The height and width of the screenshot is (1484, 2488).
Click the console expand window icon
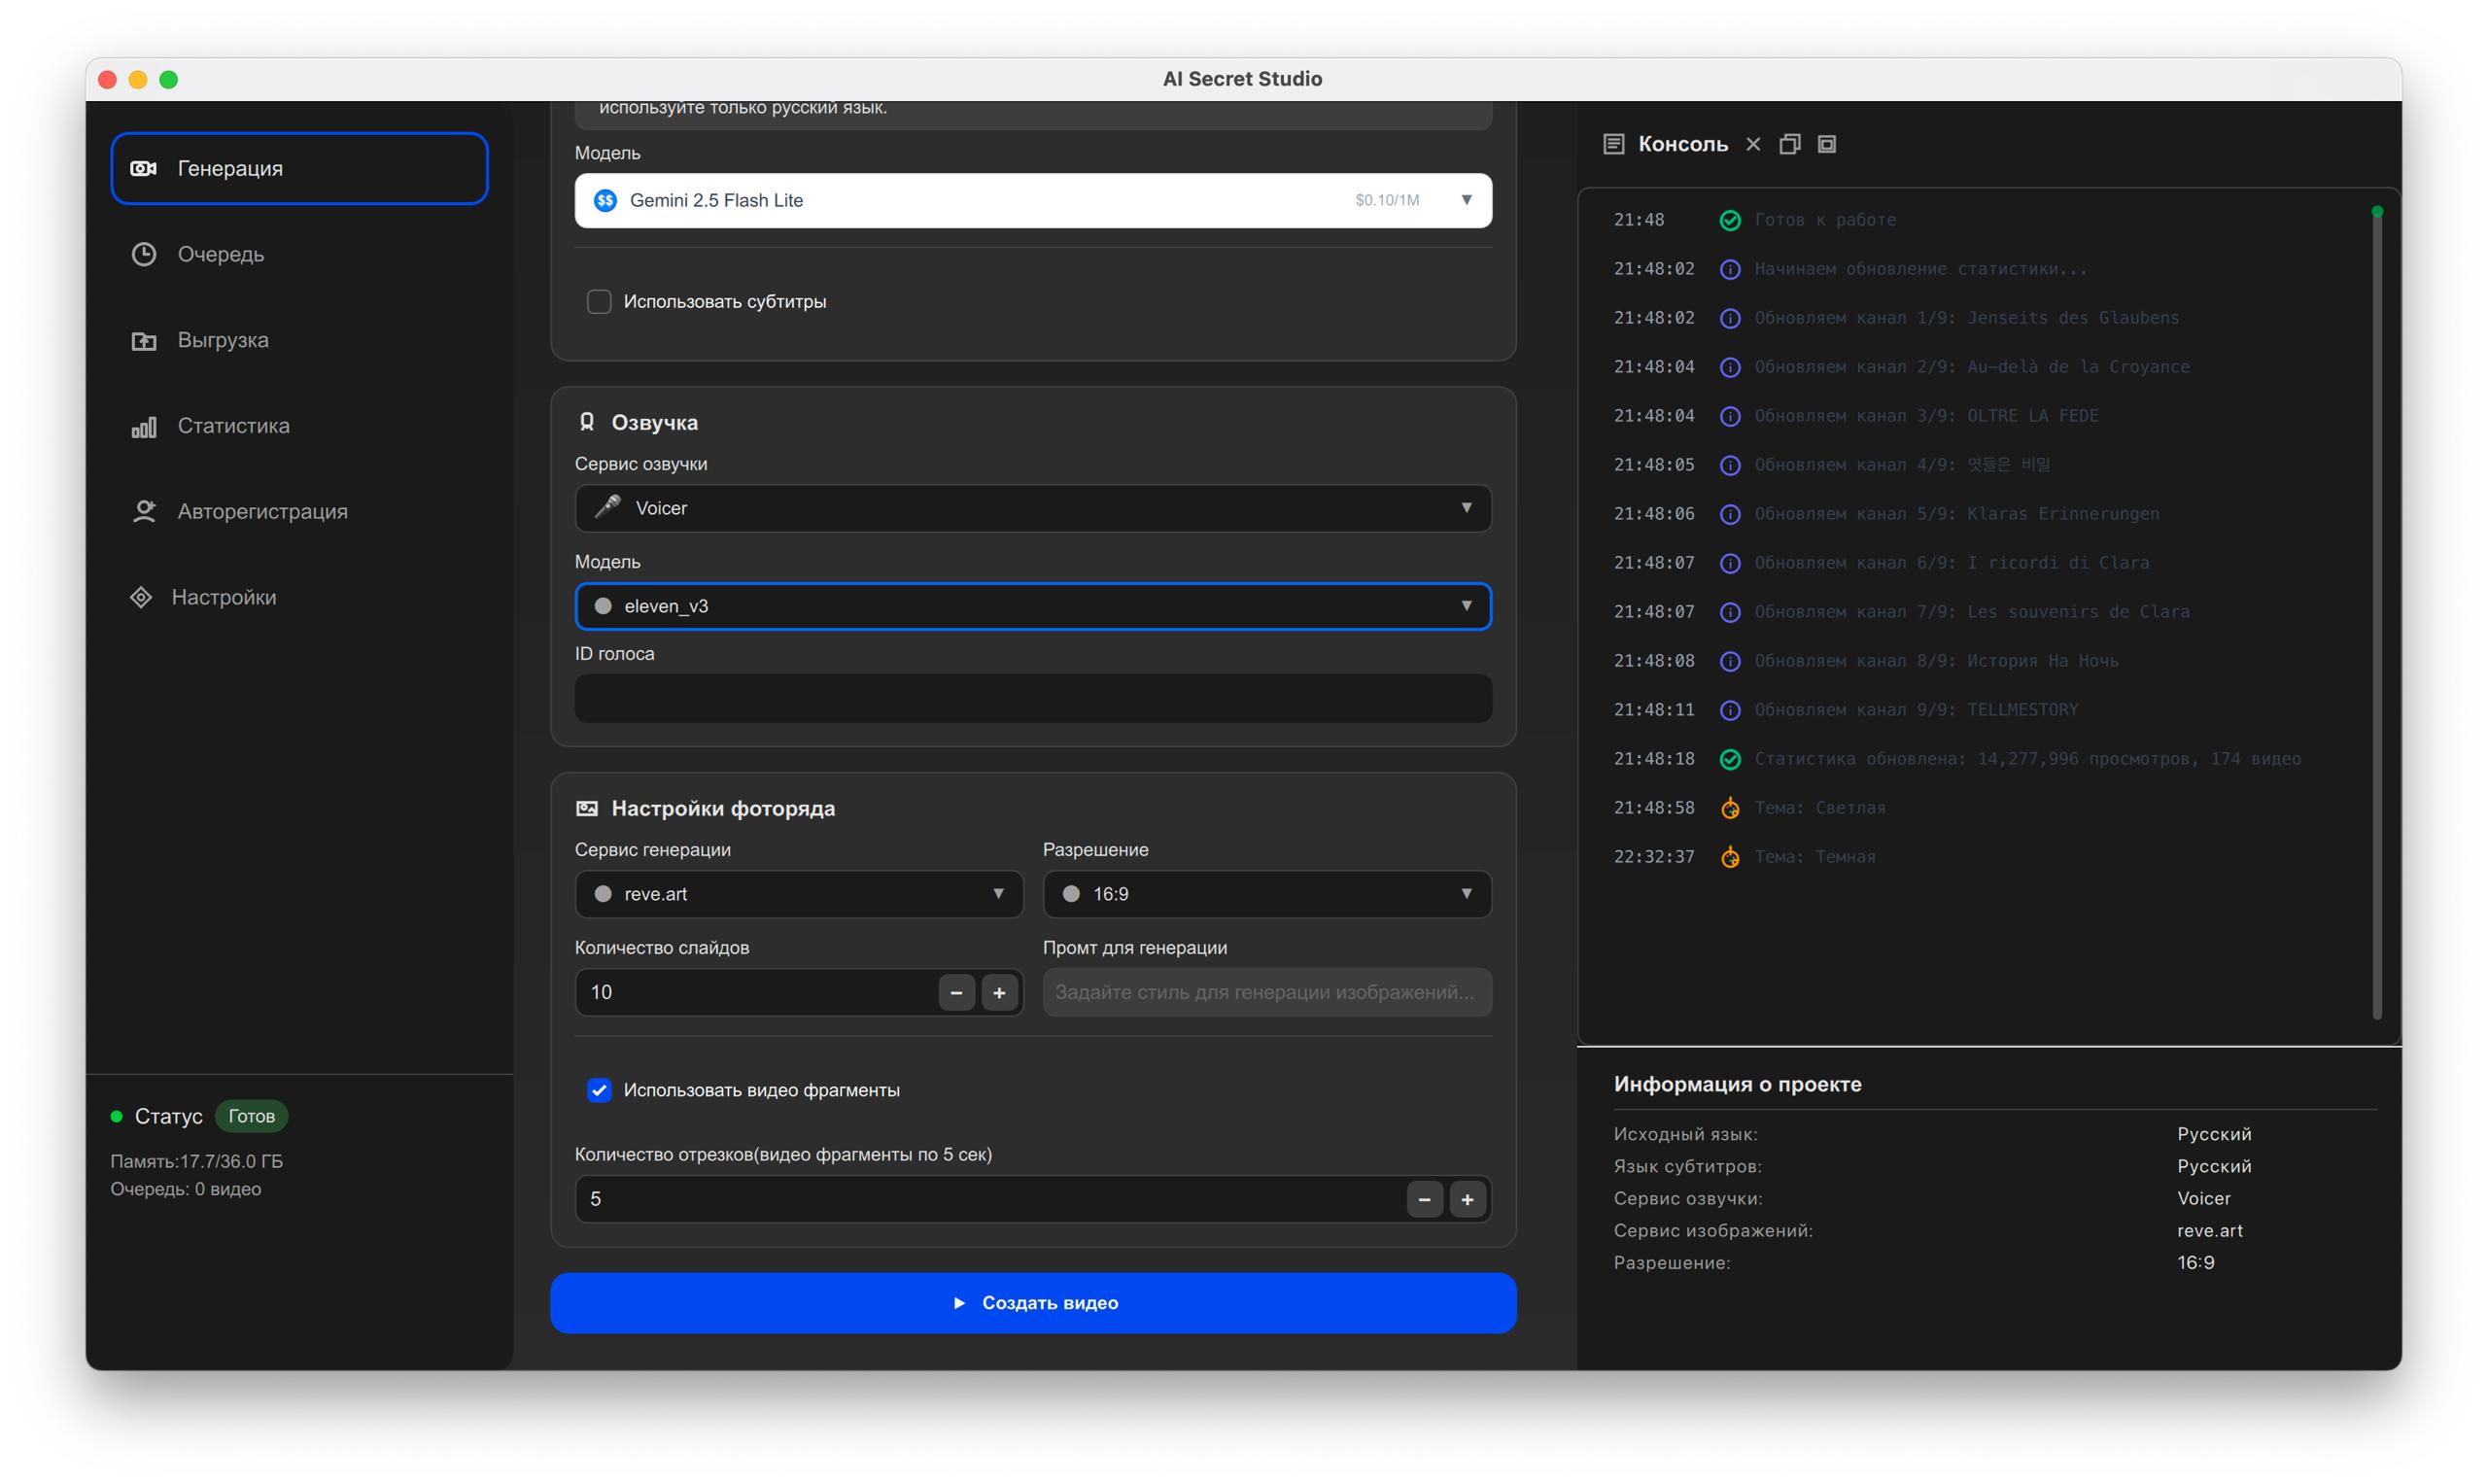click(x=1827, y=144)
